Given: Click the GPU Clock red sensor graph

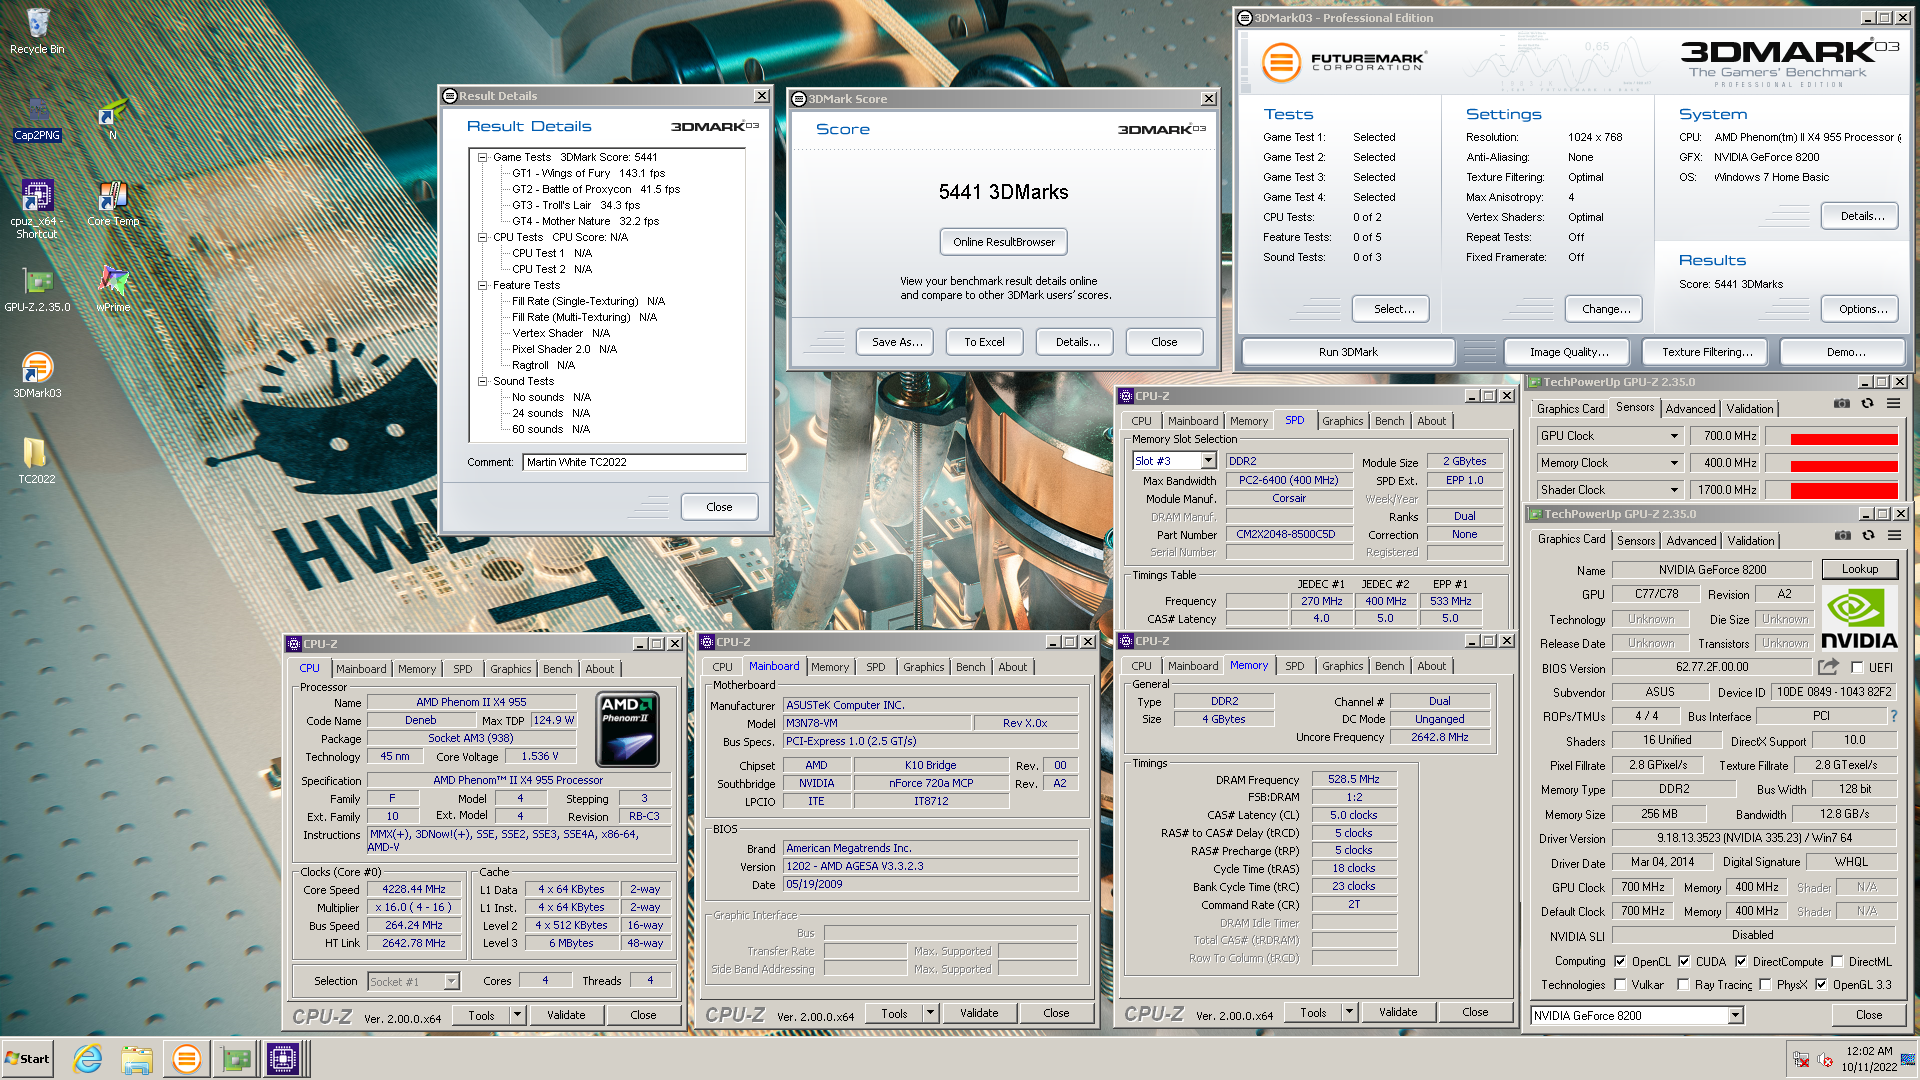Looking at the screenshot, I should click(1843, 439).
